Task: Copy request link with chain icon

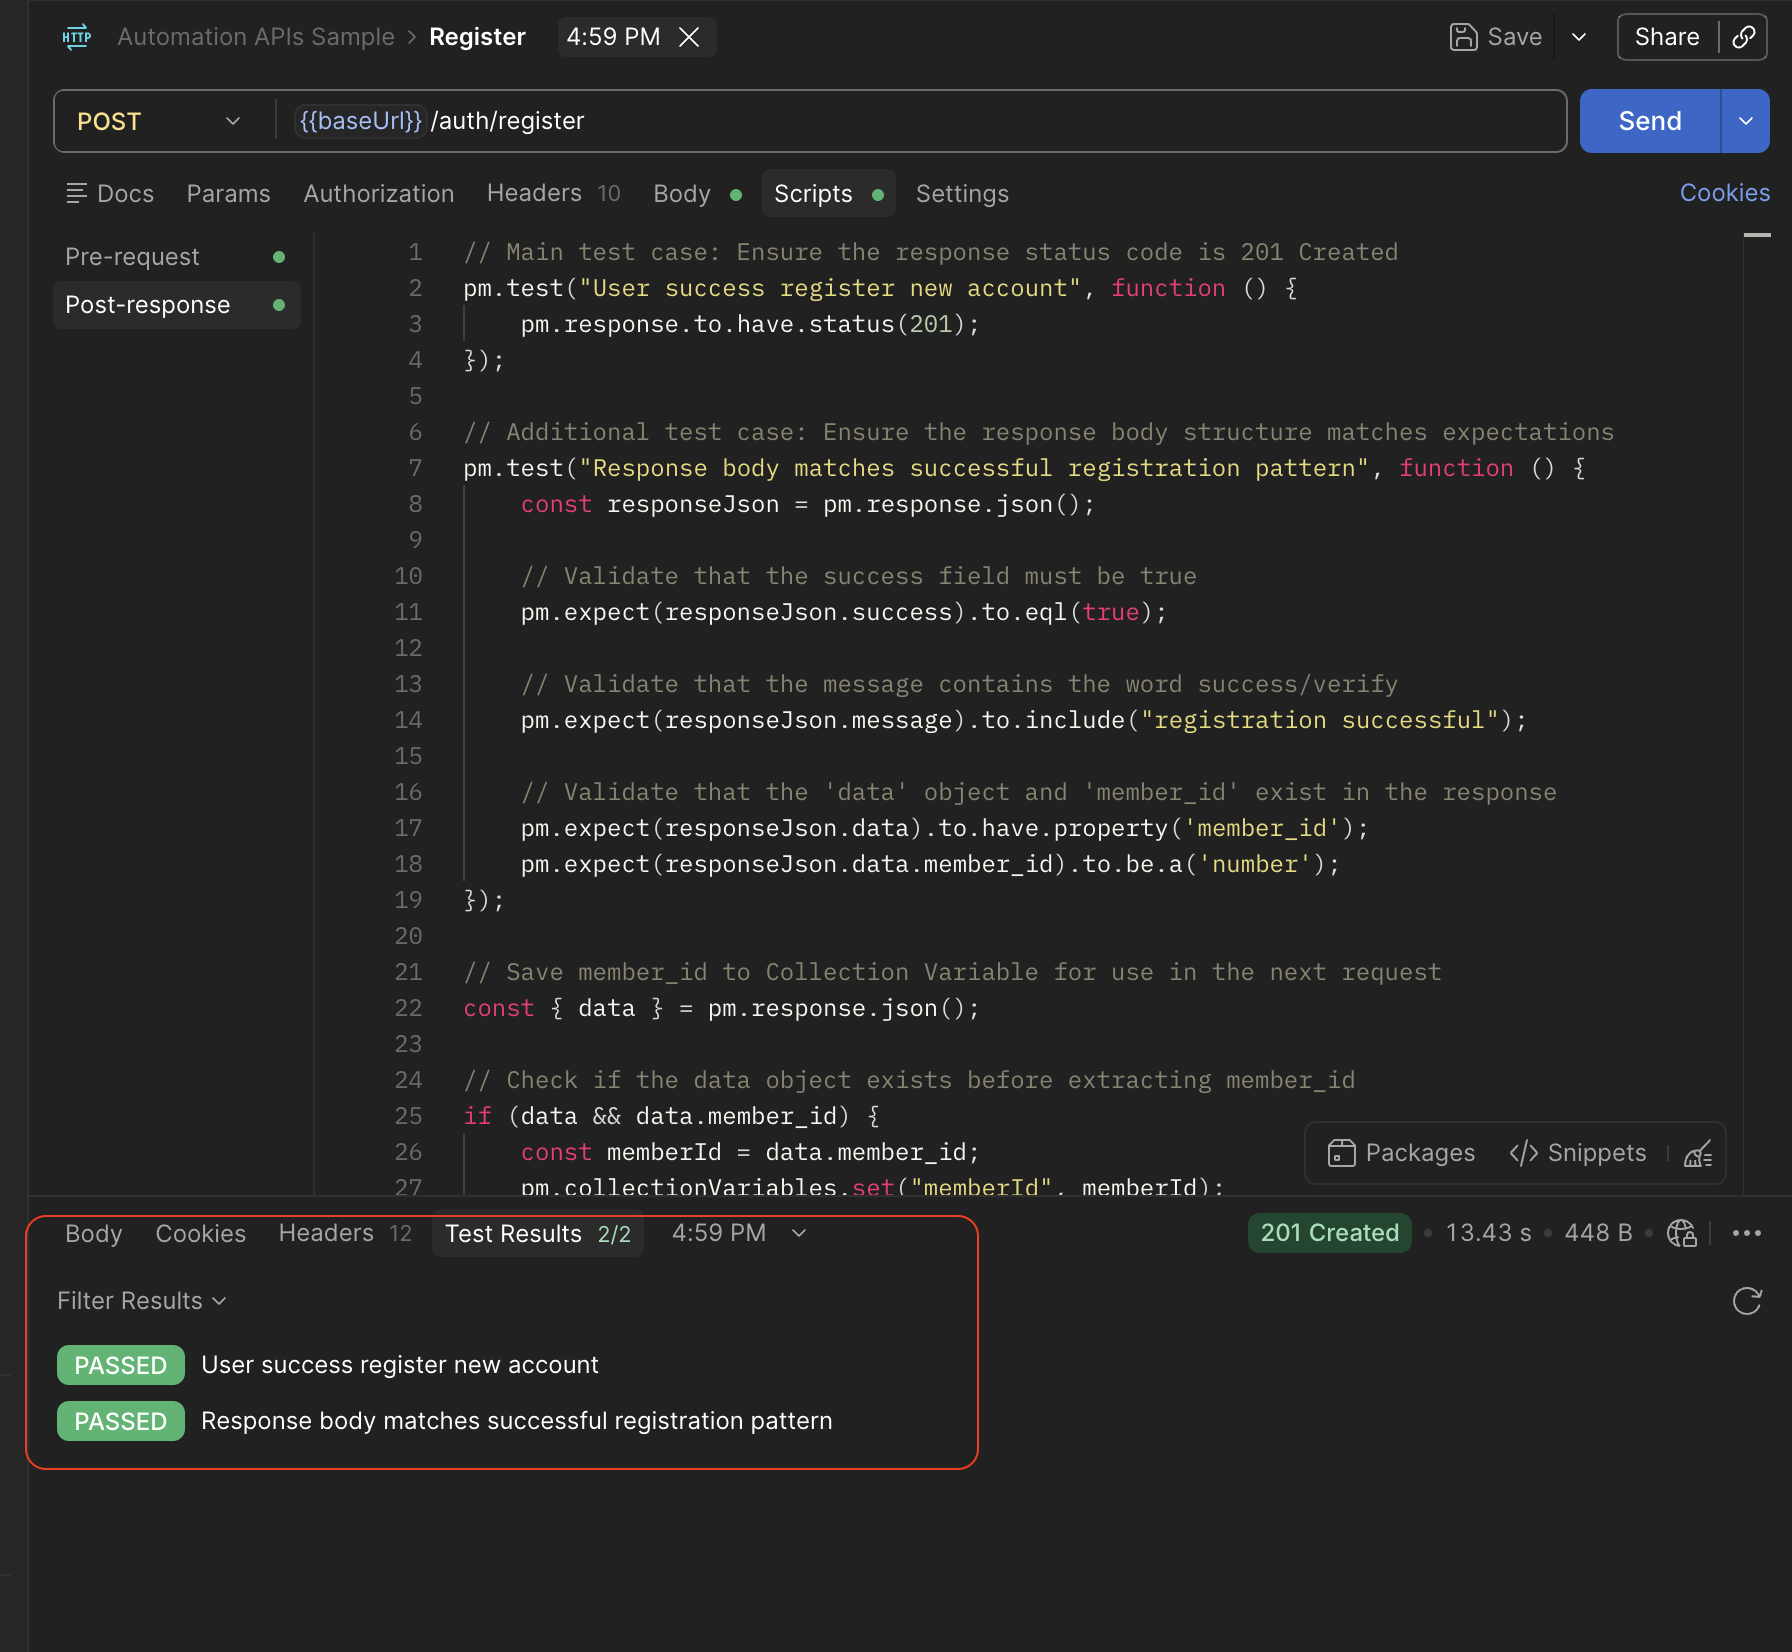Action: 1744,37
